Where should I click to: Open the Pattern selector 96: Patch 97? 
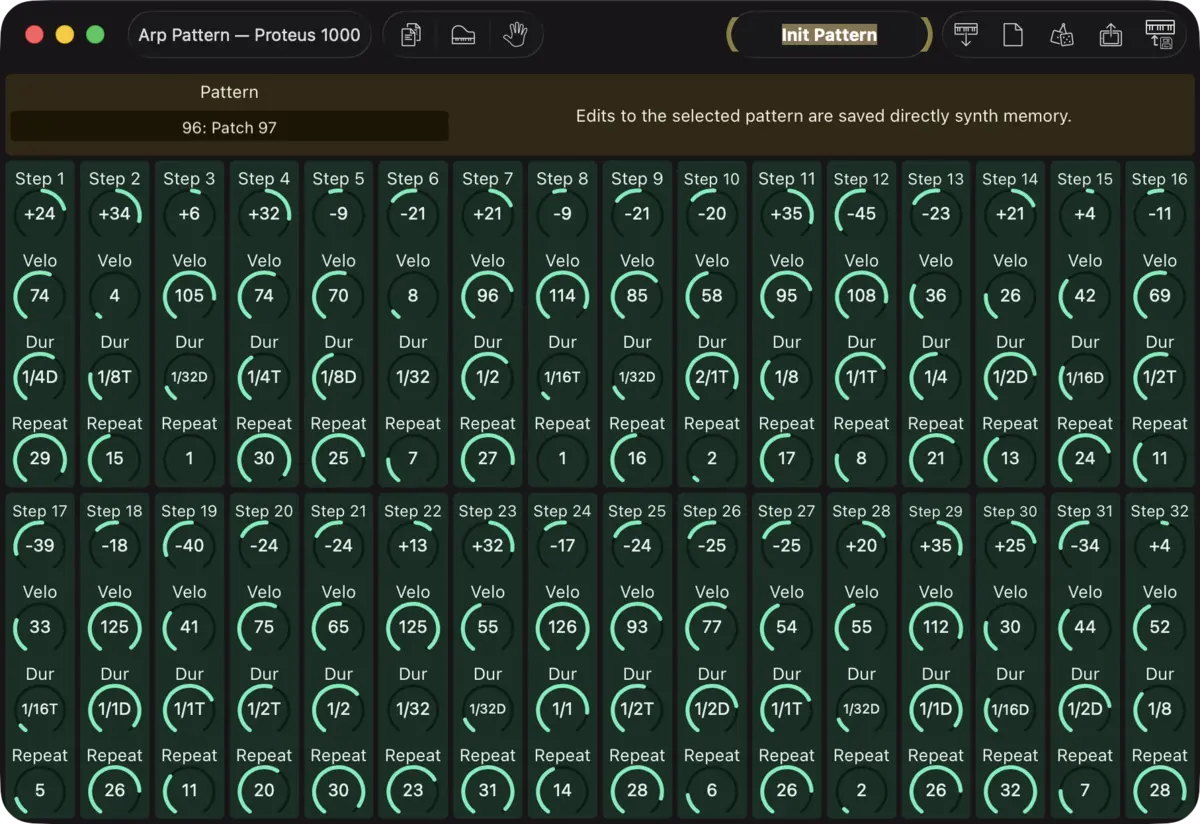229,127
